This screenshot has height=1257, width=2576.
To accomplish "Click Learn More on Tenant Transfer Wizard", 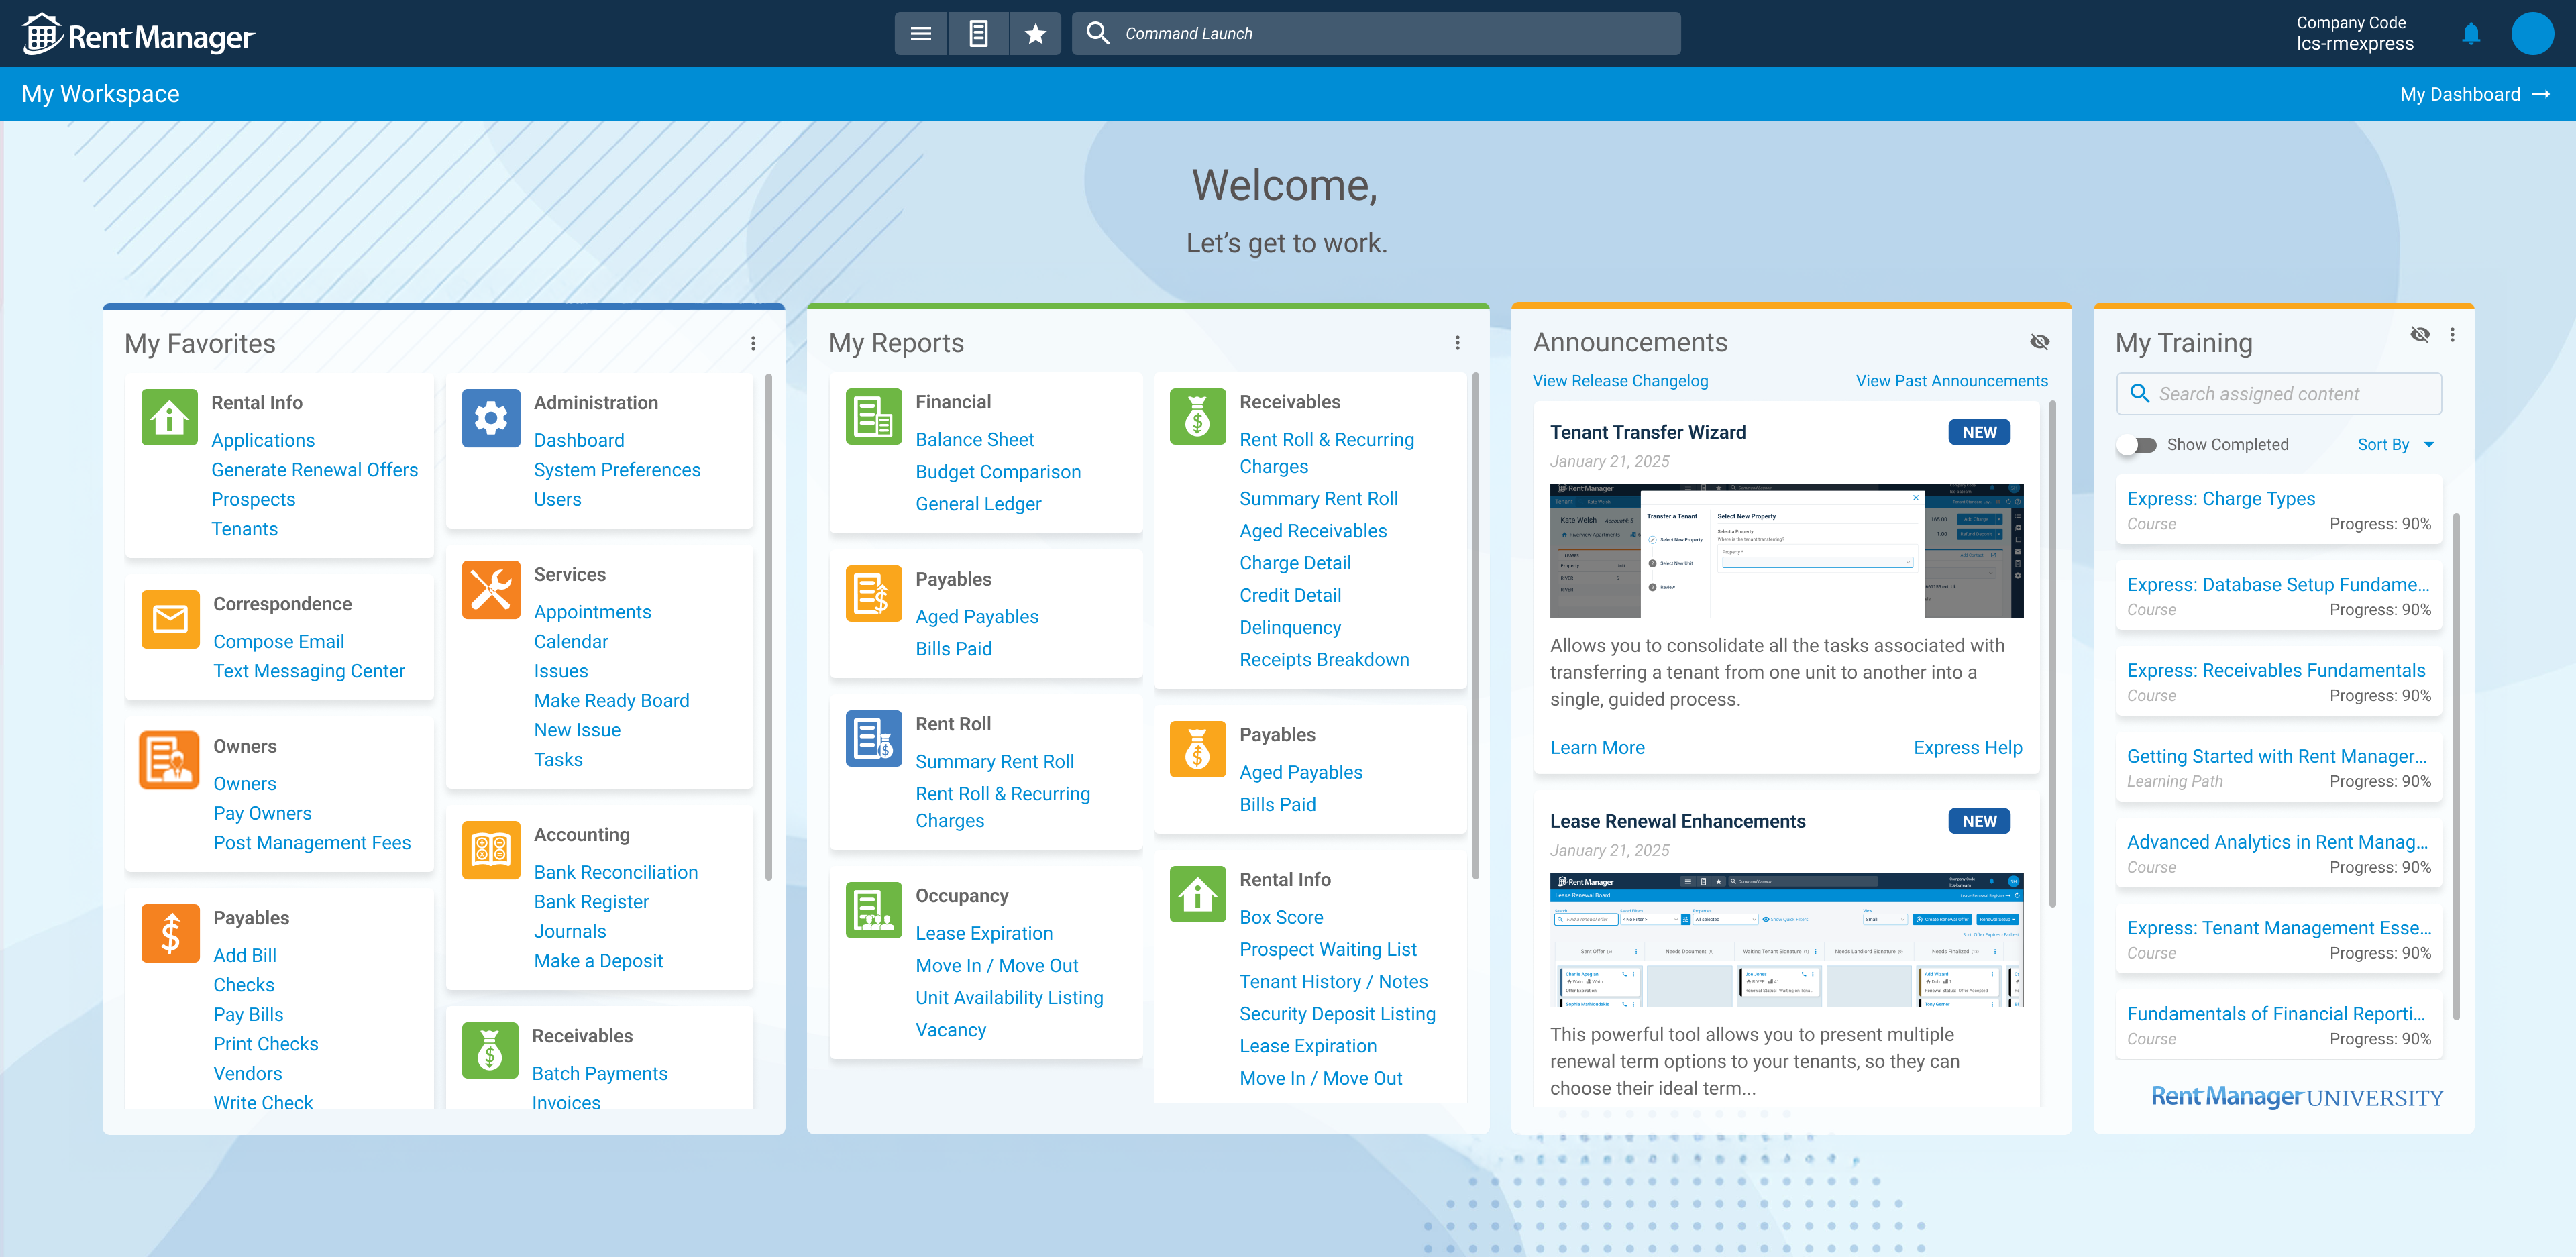I will (x=1597, y=747).
